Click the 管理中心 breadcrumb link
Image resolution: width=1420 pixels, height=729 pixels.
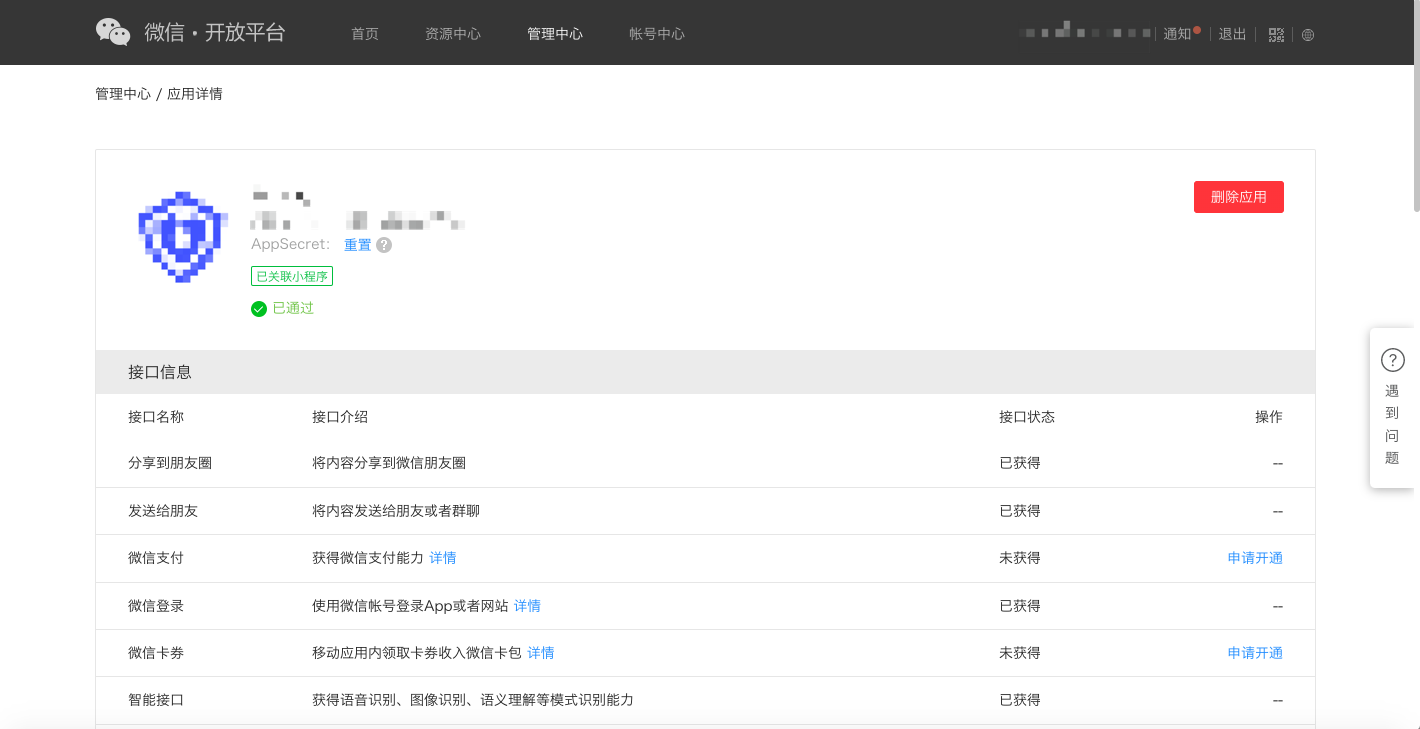[x=123, y=94]
